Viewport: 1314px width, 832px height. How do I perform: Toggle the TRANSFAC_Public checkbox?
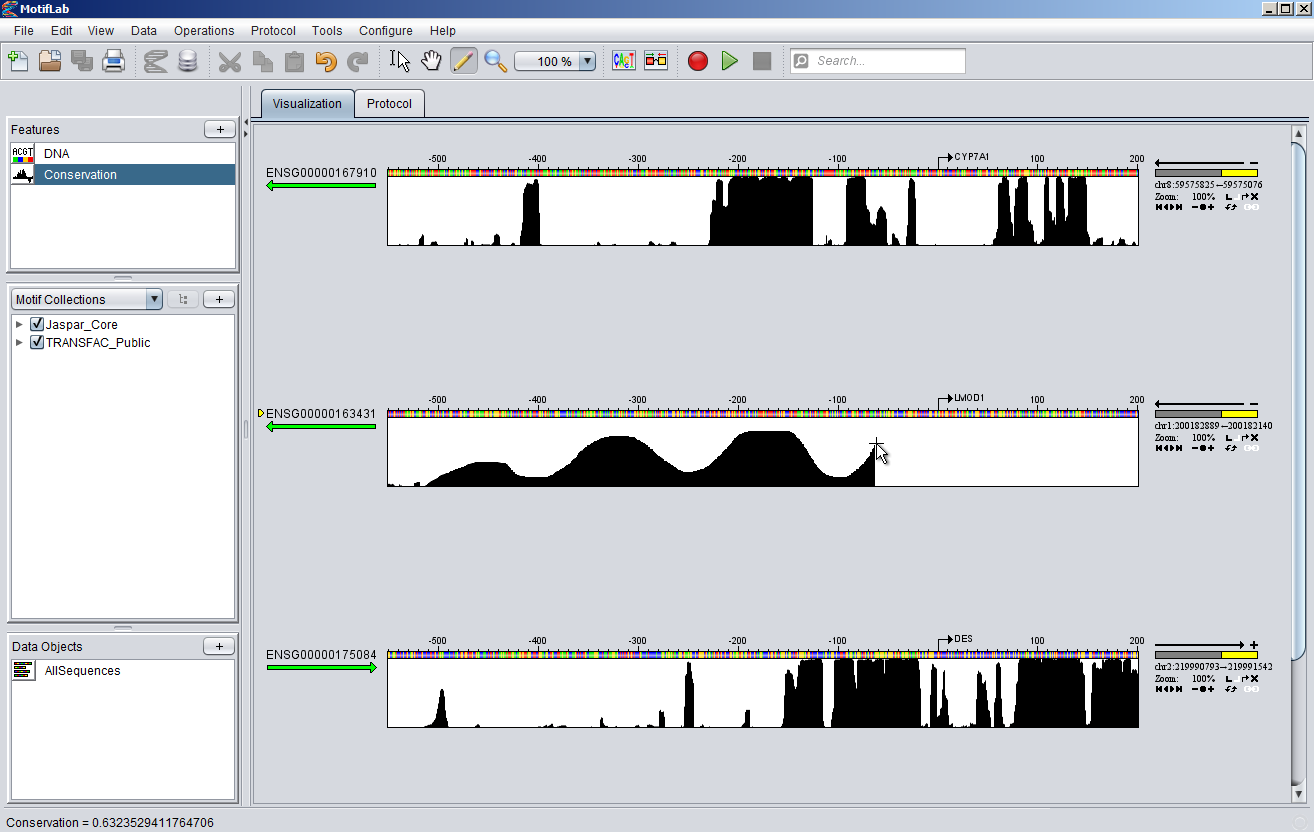pyautogui.click(x=37, y=342)
